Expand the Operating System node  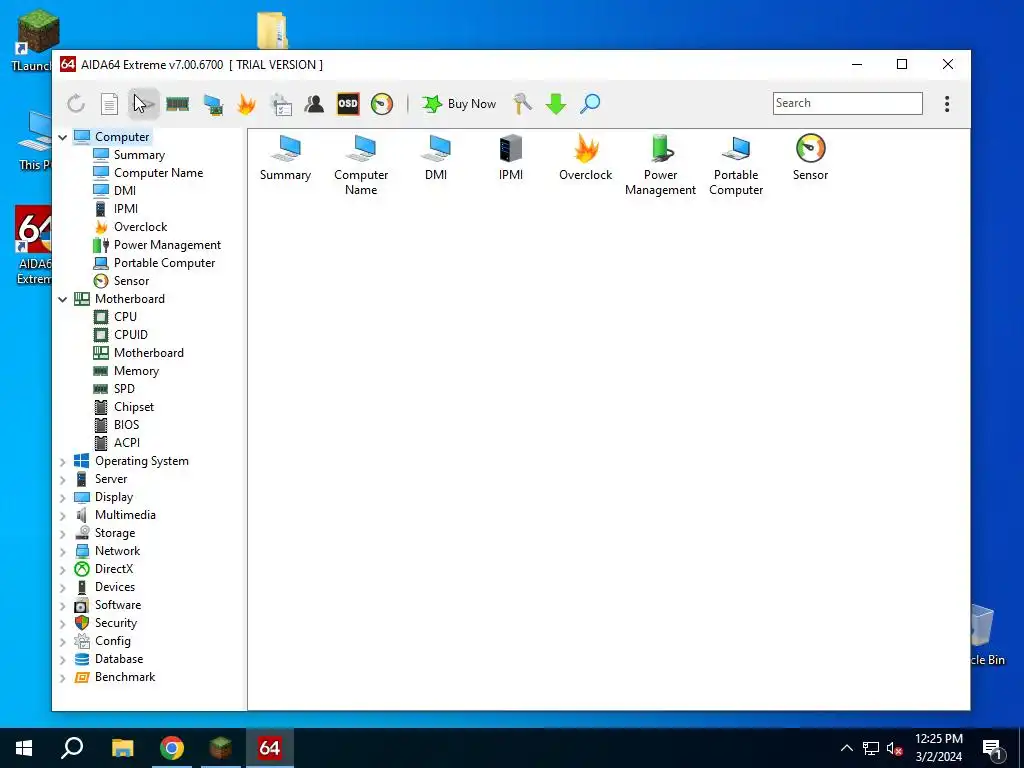tap(63, 462)
